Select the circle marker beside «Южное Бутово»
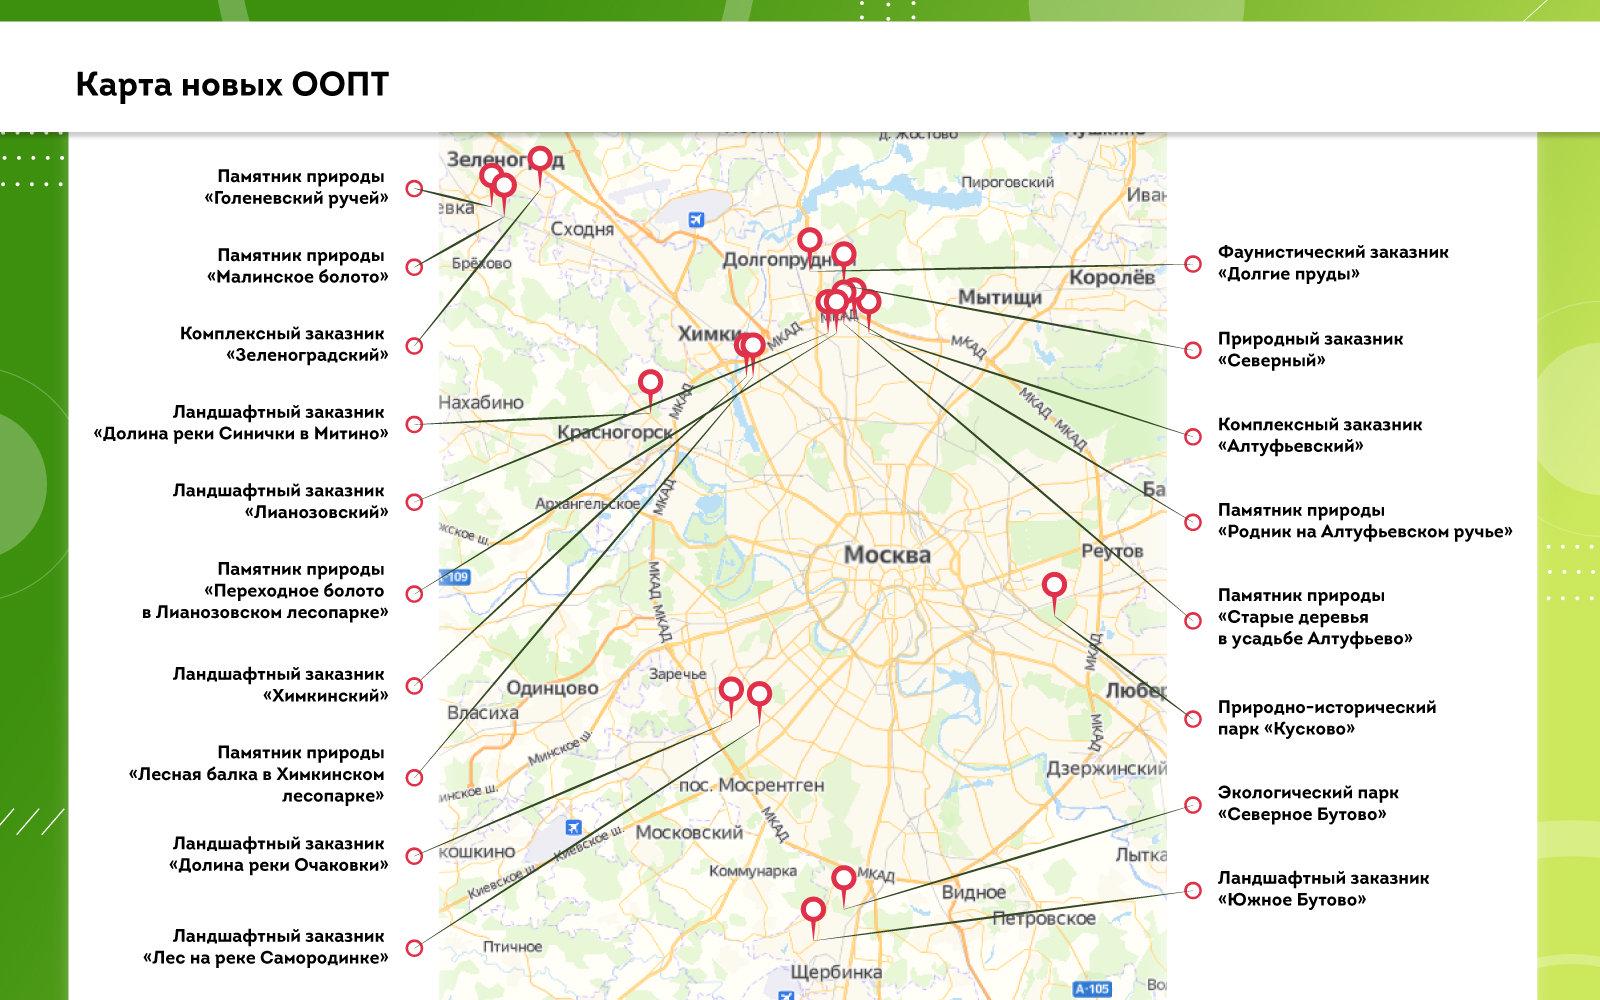Image resolution: width=1600 pixels, height=1000 pixels. tap(1192, 890)
